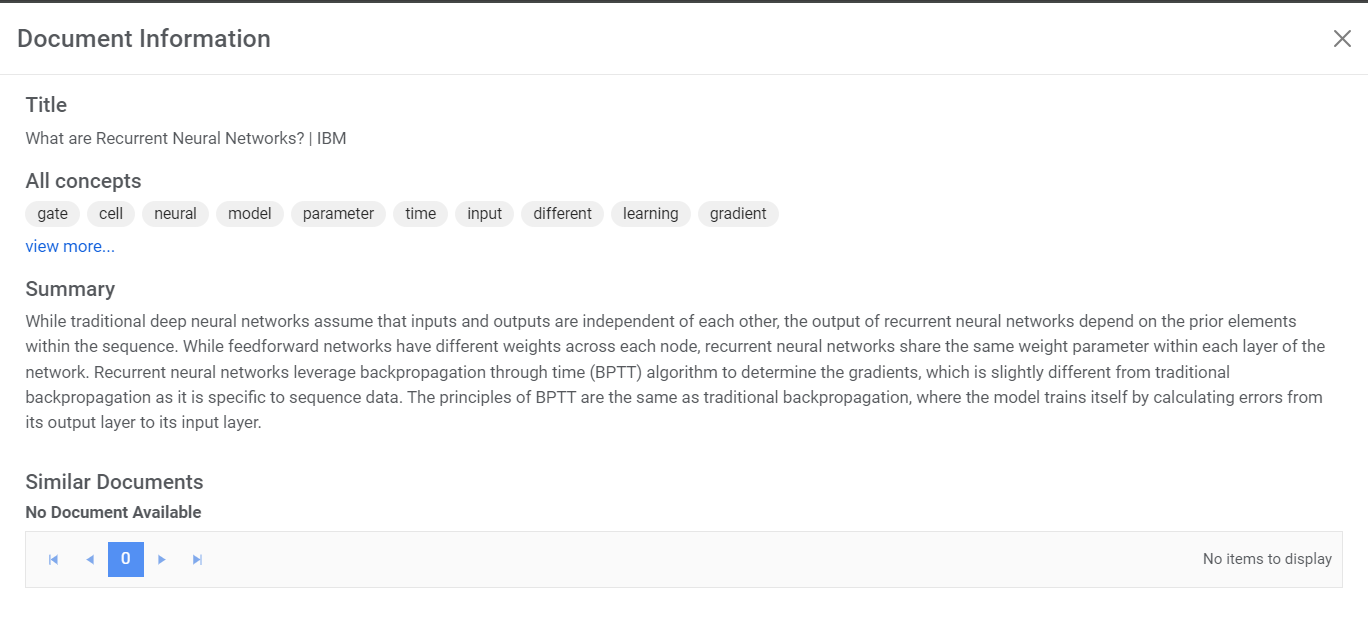This screenshot has width=1368, height=618.
Task: Pick the "input" concept chip
Action: coord(485,213)
